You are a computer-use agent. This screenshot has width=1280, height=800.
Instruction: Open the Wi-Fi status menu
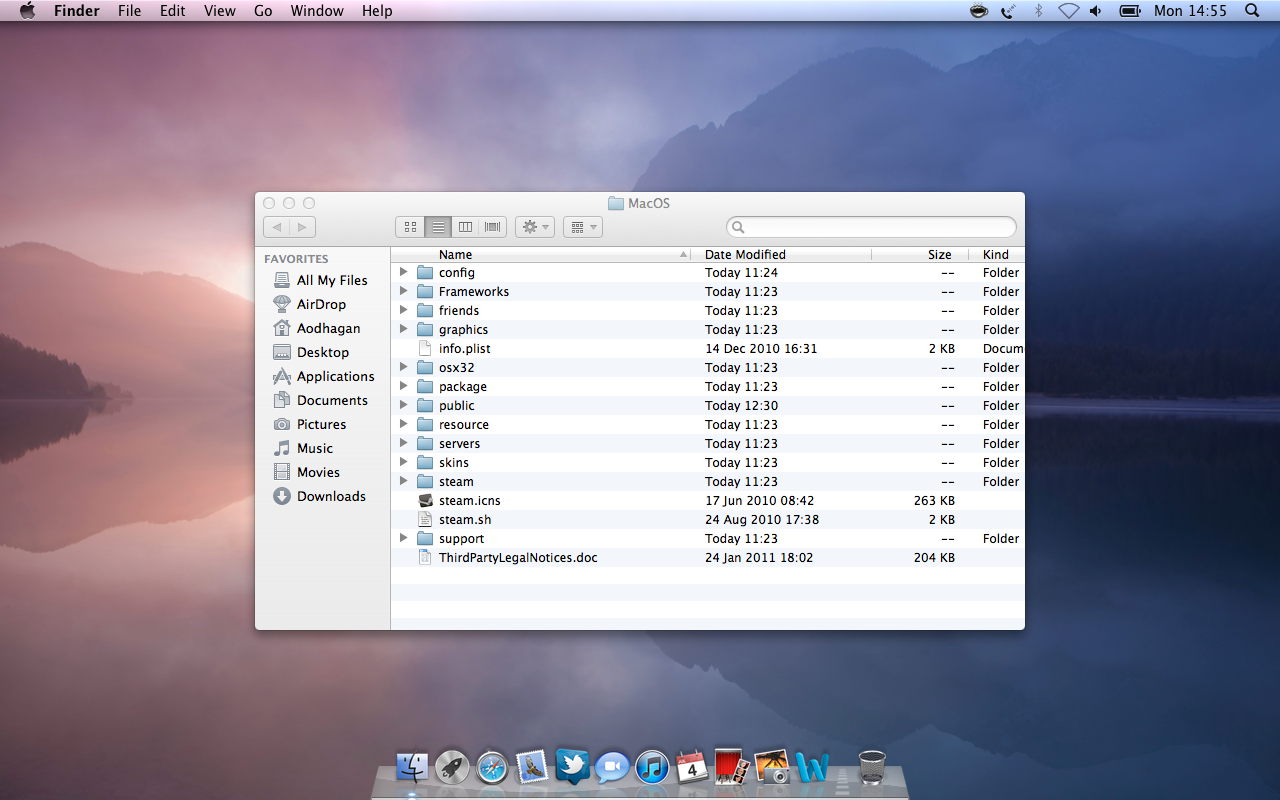tap(1068, 11)
